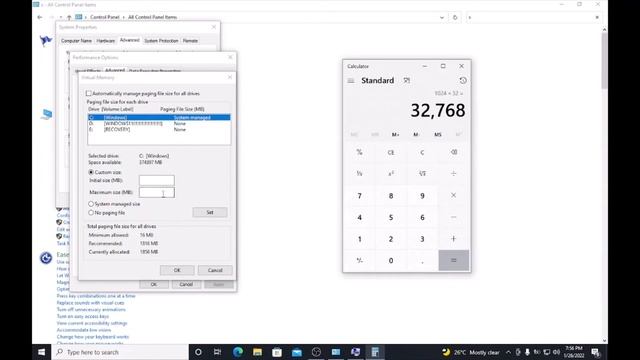
Task: Open Computer Name tab in System Properties
Action: coord(76,41)
